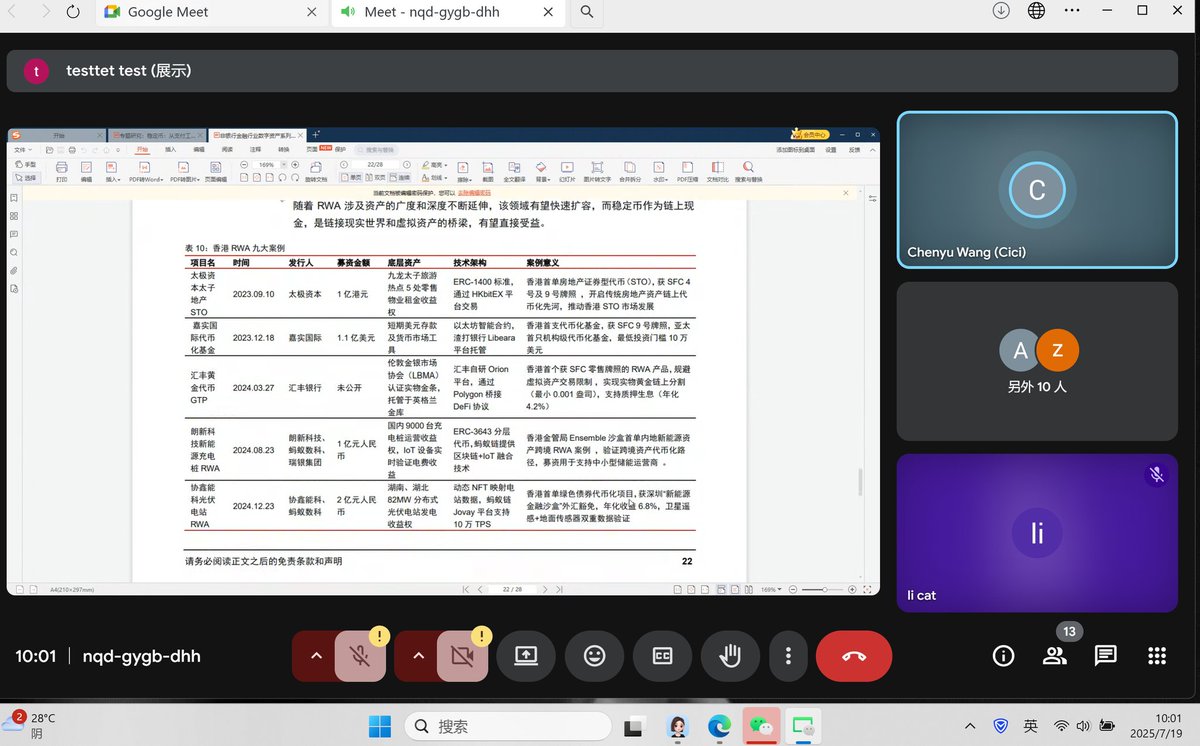This screenshot has width=1200, height=746.
Task: Click 转换 ribbon tab in shared WPS
Action: pyautogui.click(x=283, y=149)
